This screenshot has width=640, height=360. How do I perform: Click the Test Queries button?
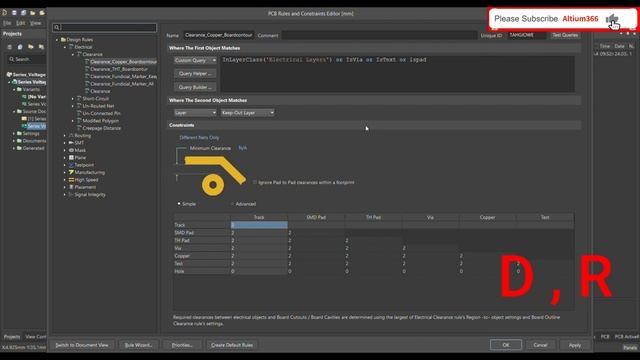click(x=565, y=35)
